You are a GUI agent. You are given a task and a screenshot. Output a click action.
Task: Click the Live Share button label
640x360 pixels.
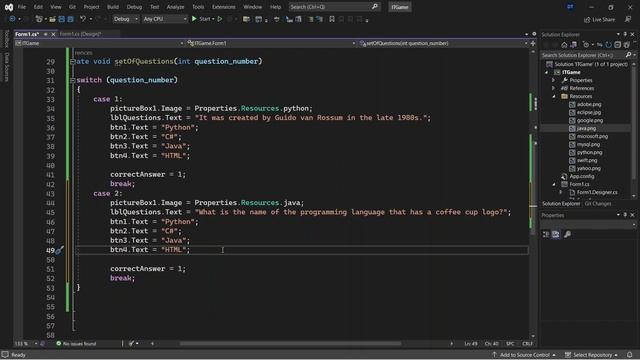coord(603,20)
